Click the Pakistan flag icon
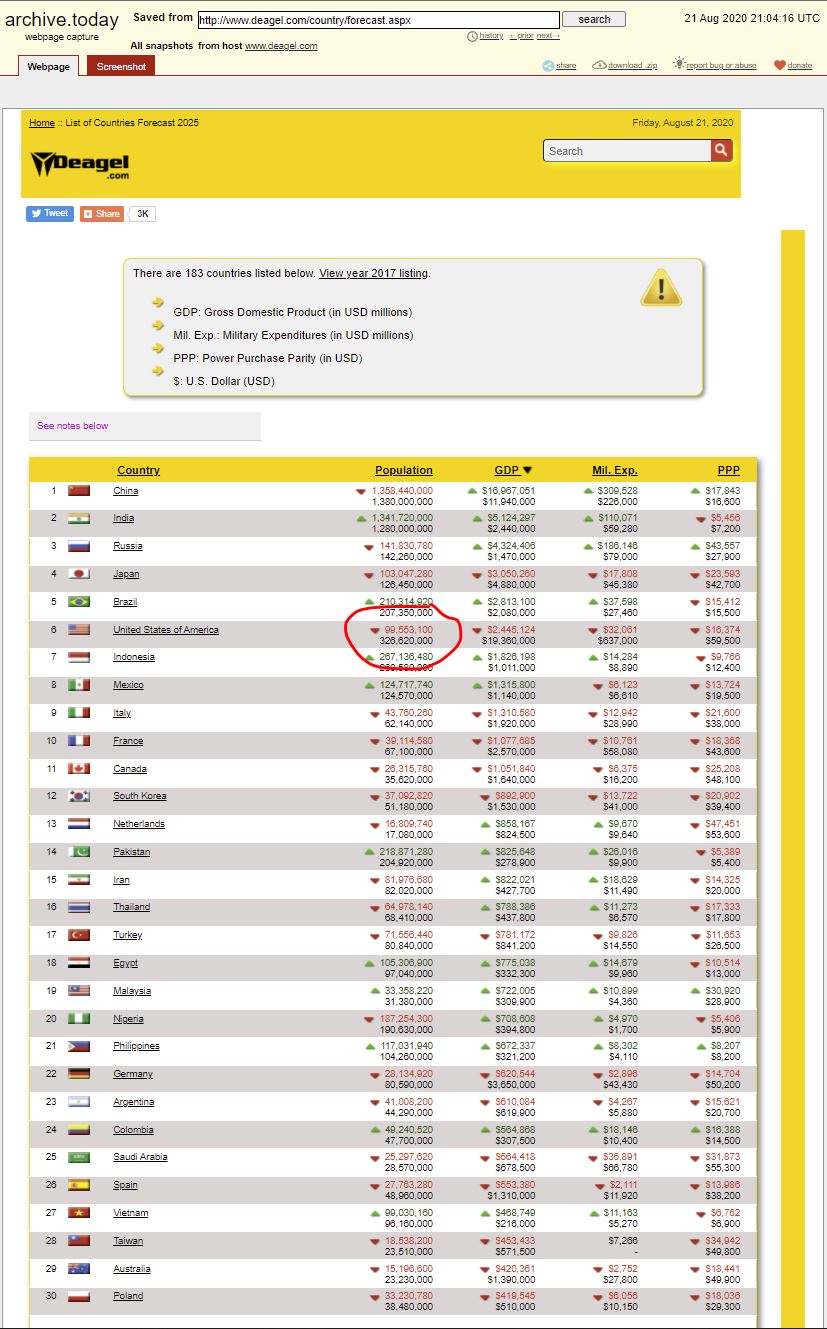This screenshot has width=827, height=1329. tap(79, 852)
